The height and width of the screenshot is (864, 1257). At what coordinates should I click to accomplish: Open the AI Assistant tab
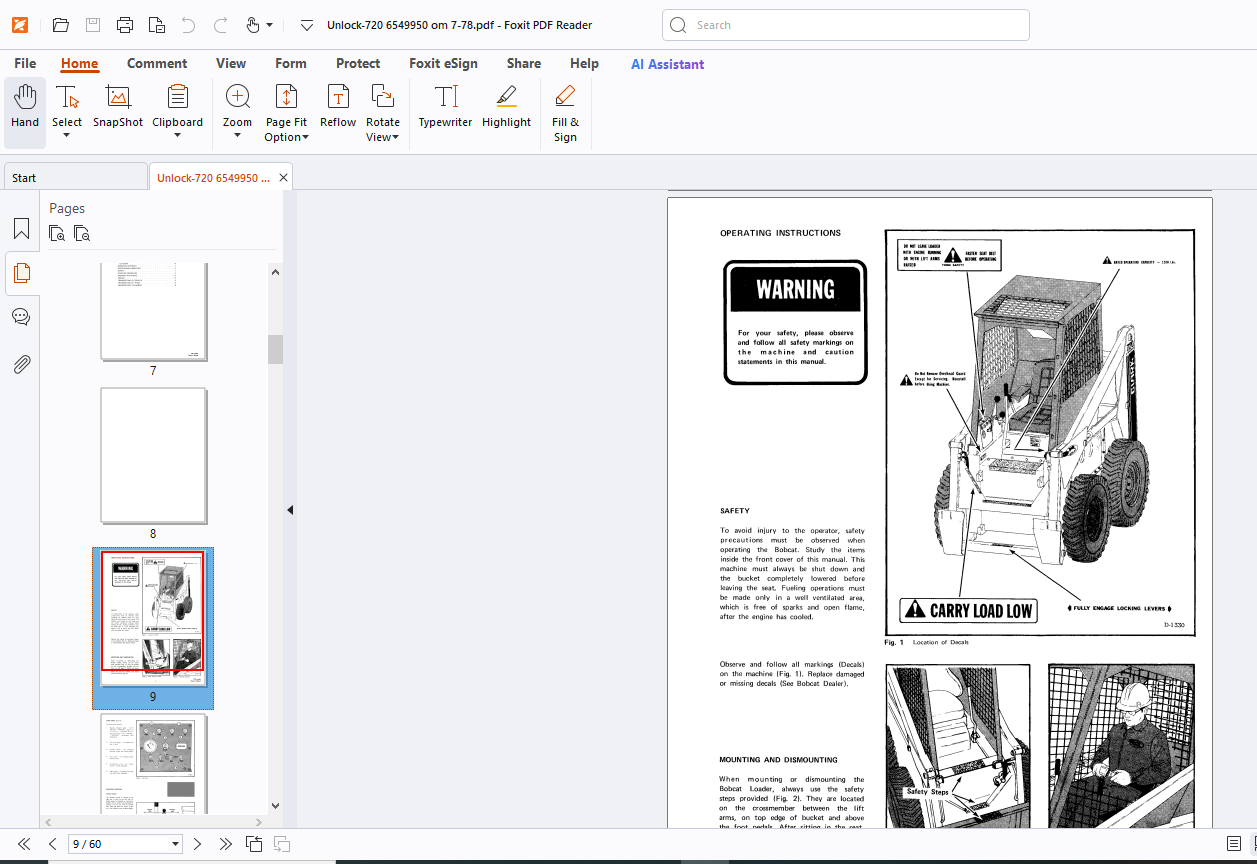coord(667,64)
